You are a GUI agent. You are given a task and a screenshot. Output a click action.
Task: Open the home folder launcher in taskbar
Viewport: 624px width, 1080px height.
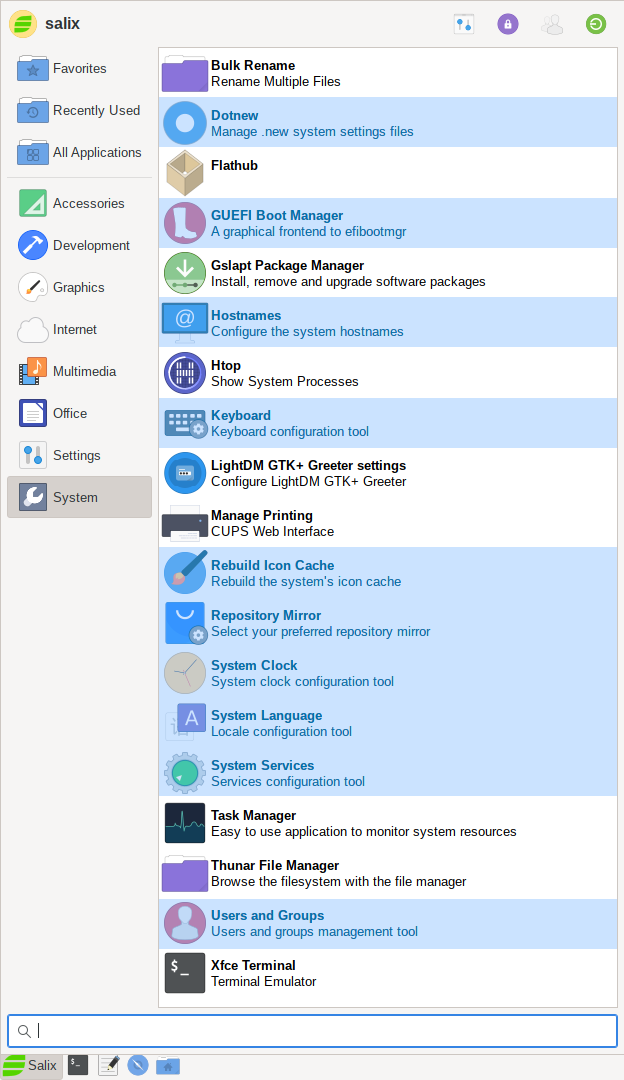click(168, 1066)
